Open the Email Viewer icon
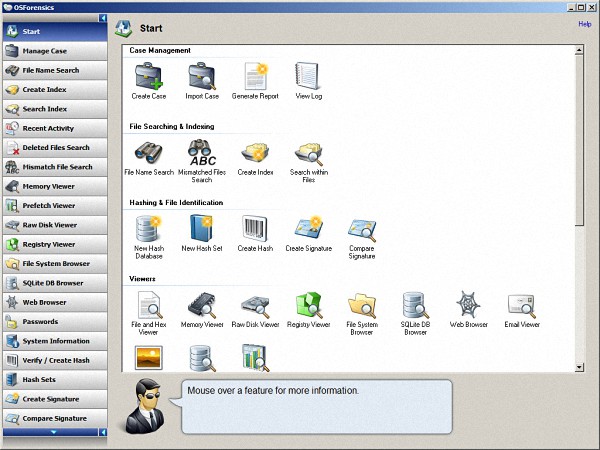600x450 pixels. coord(523,306)
